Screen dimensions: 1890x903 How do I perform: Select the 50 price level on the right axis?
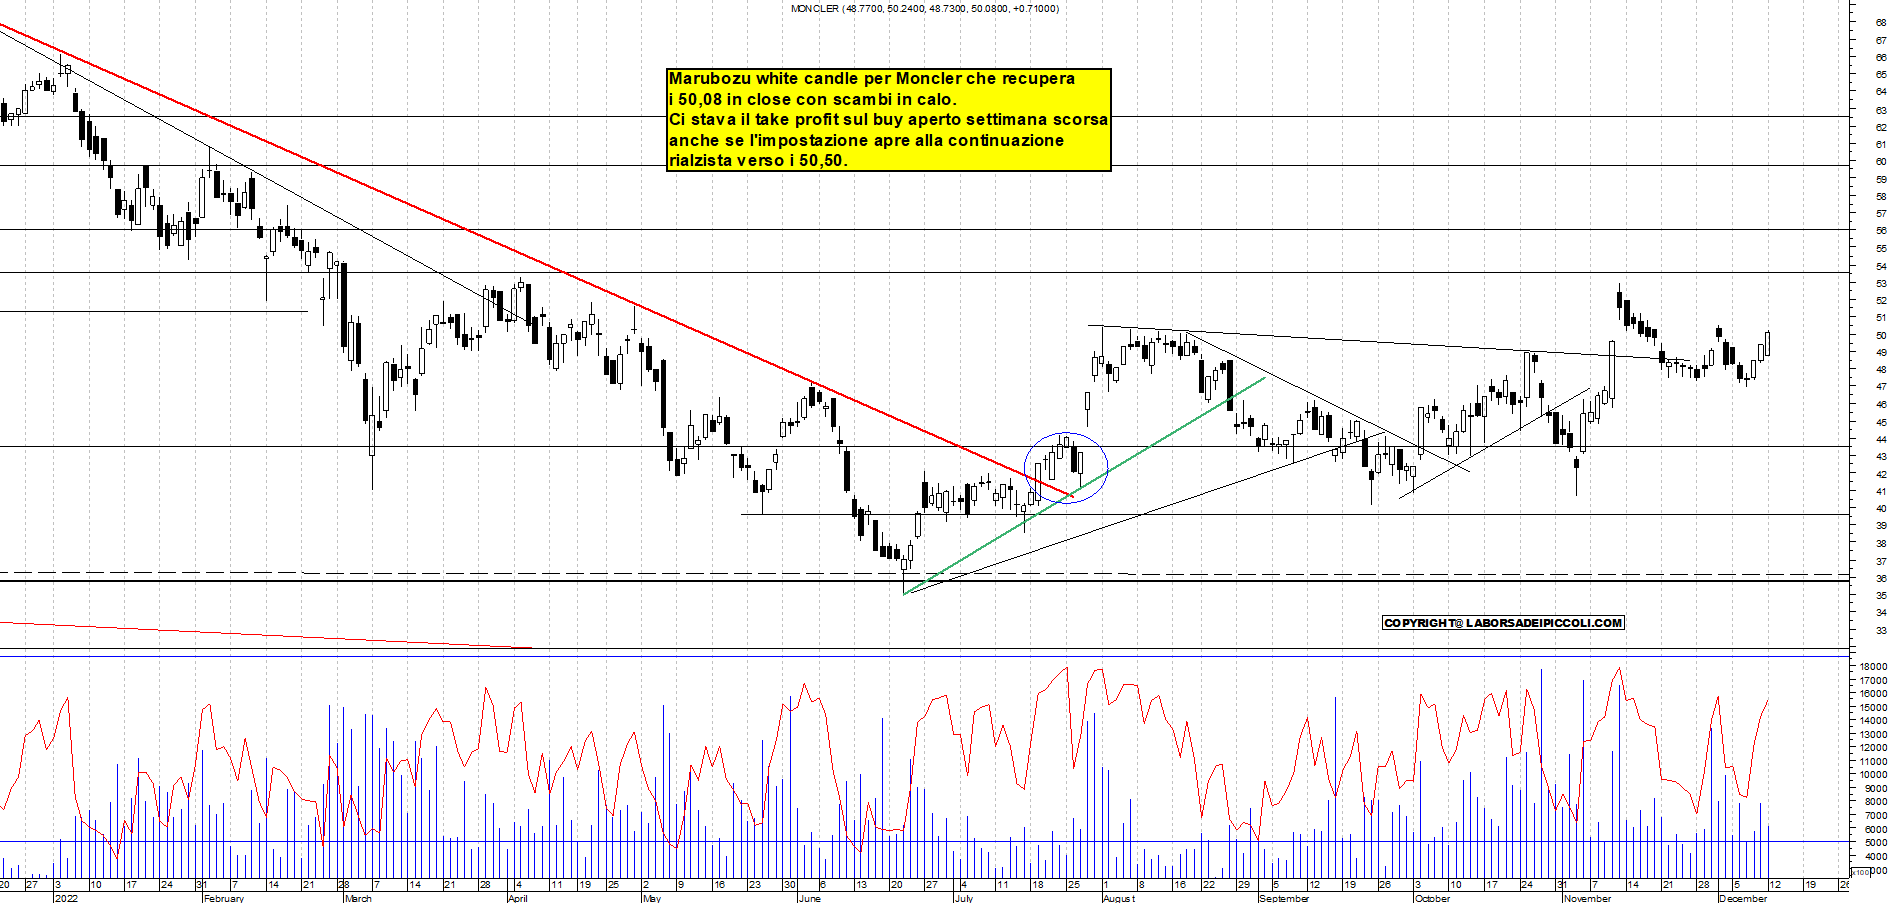(1881, 335)
